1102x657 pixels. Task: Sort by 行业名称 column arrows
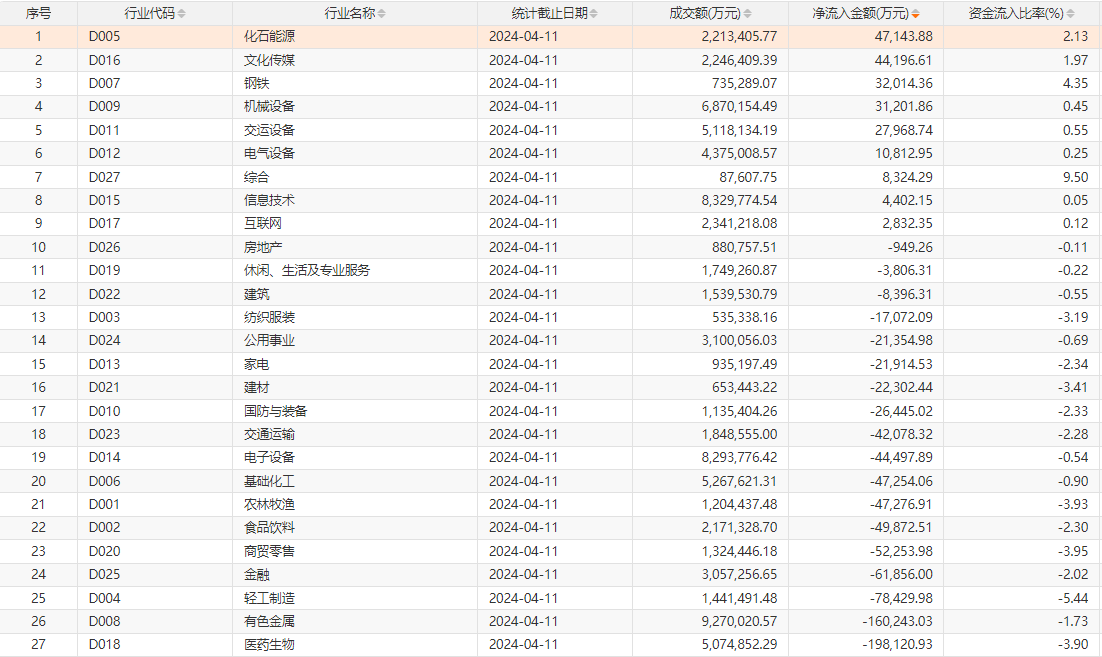(x=382, y=14)
